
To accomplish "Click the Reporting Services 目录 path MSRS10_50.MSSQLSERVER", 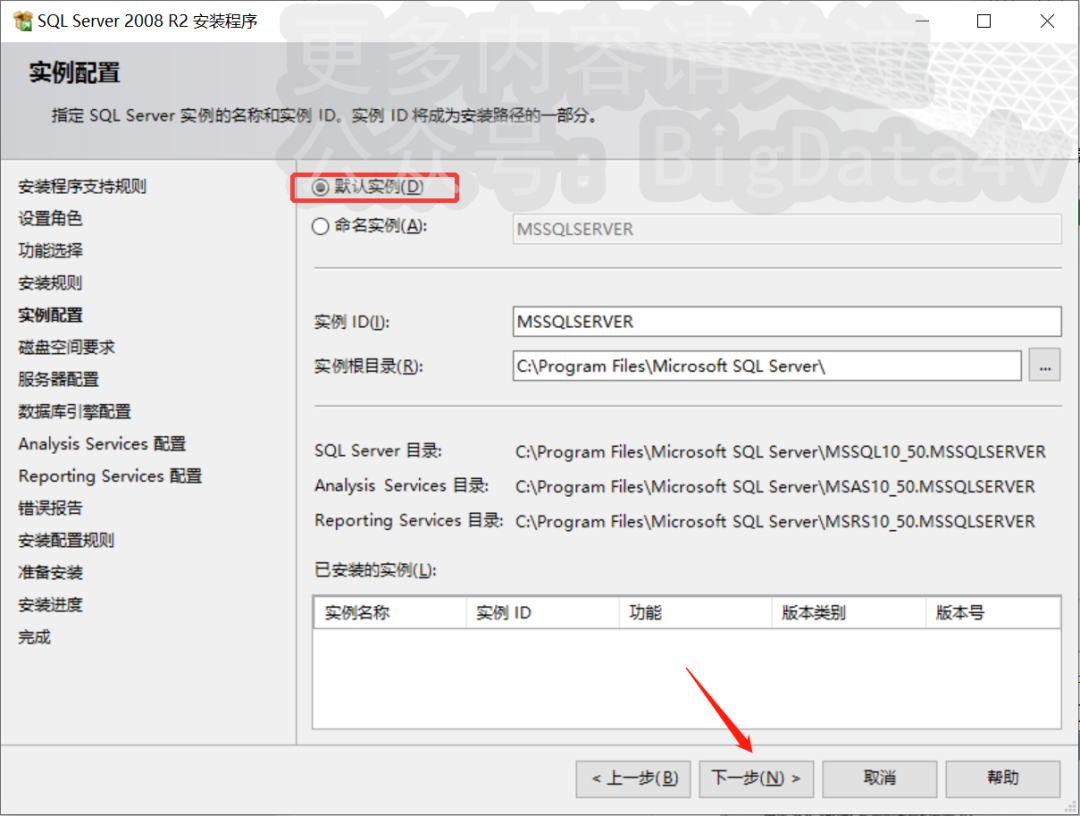I will pos(775,521).
